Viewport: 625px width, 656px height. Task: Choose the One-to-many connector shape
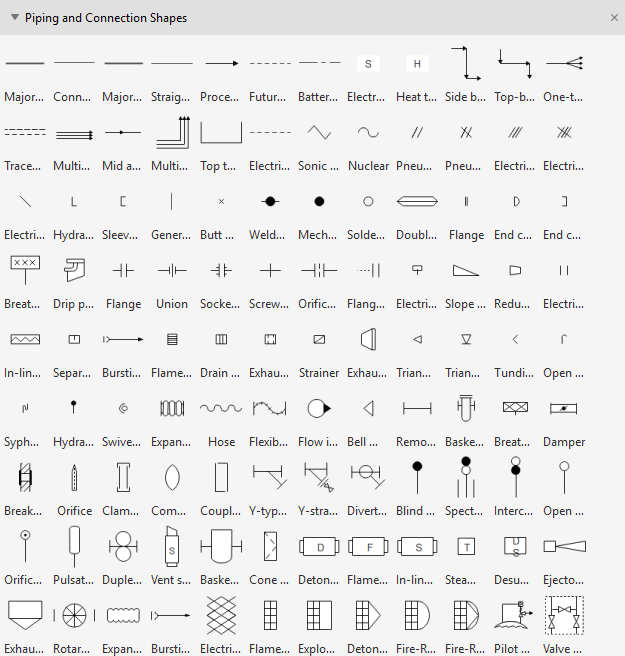click(x=564, y=64)
